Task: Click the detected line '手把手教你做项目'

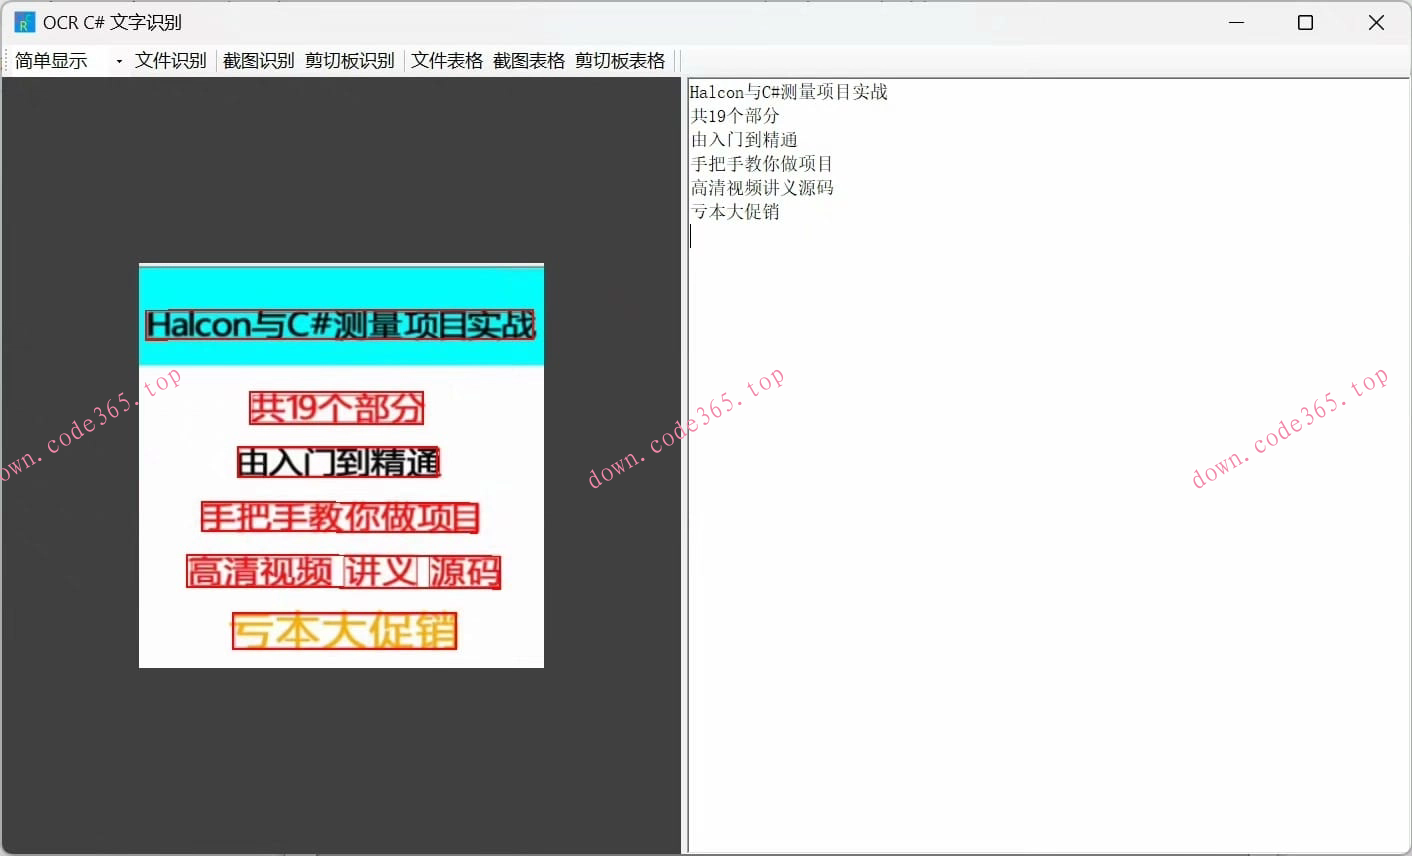Action: pos(340,516)
